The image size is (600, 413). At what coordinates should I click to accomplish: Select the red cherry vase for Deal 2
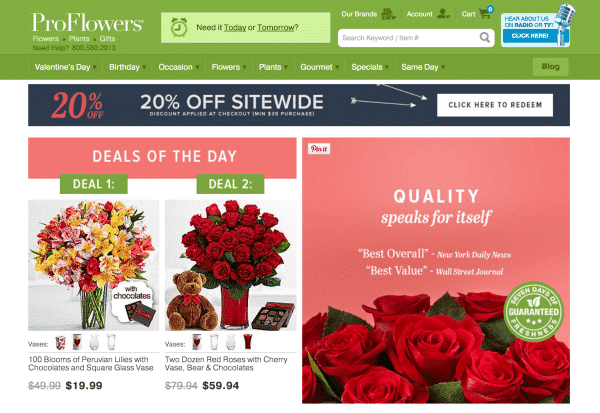click(248, 342)
